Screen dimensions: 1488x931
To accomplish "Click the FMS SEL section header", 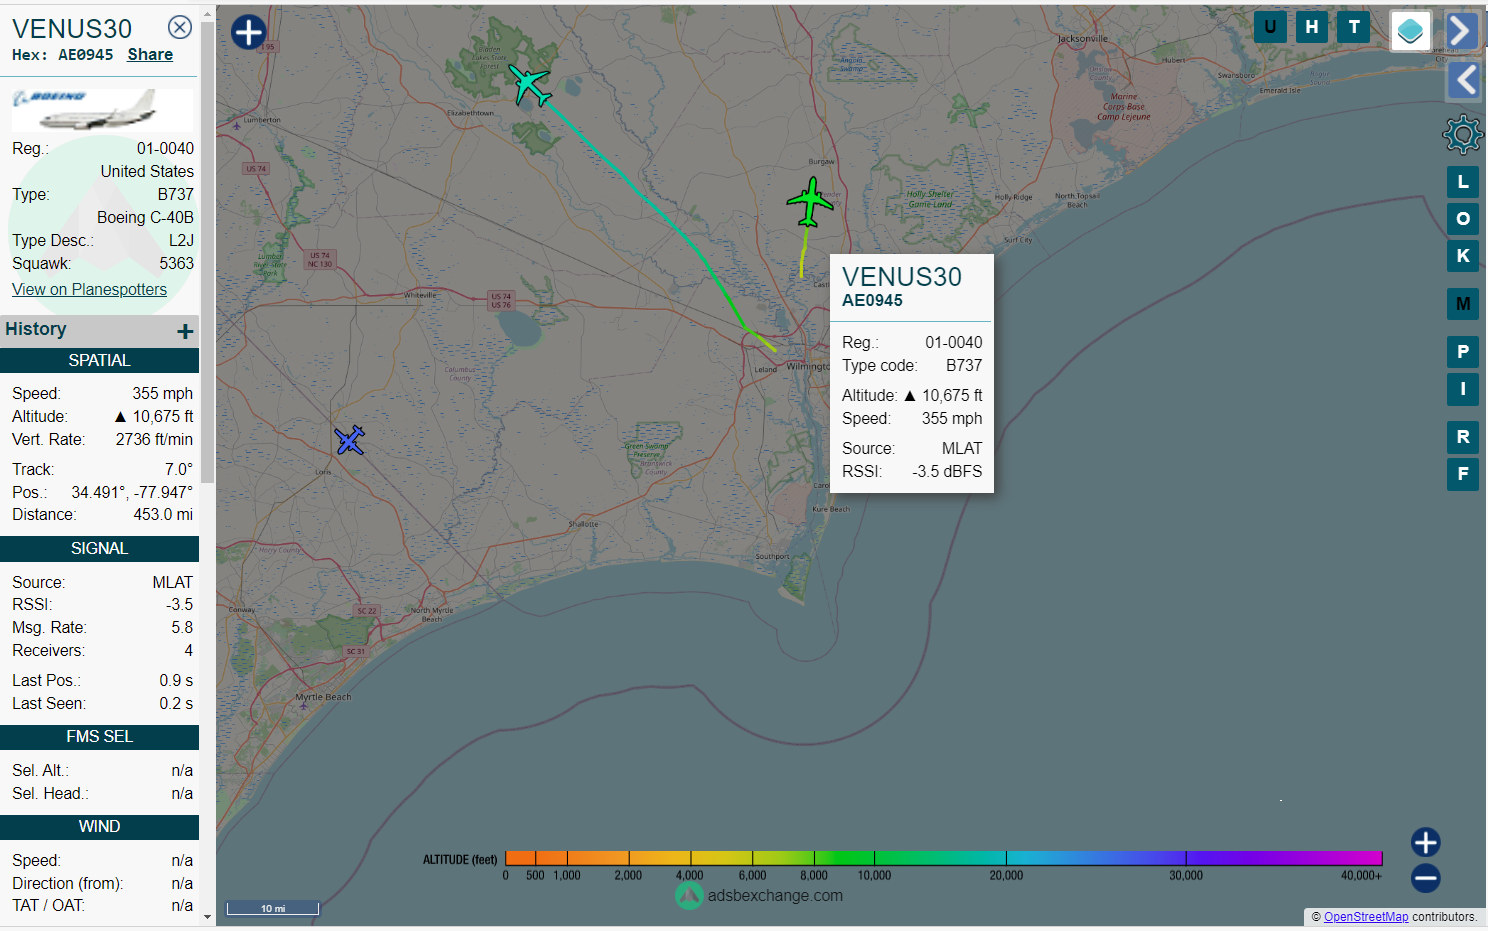I will (99, 737).
